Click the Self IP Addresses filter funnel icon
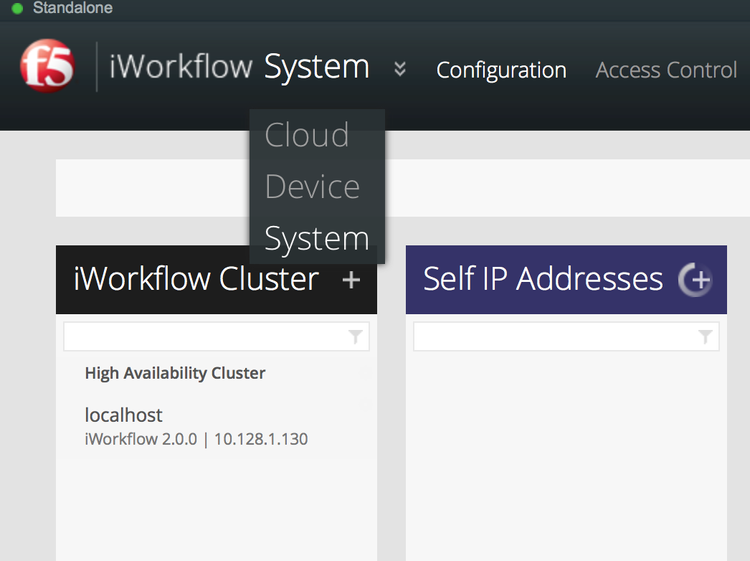The image size is (750, 561). [x=706, y=338]
